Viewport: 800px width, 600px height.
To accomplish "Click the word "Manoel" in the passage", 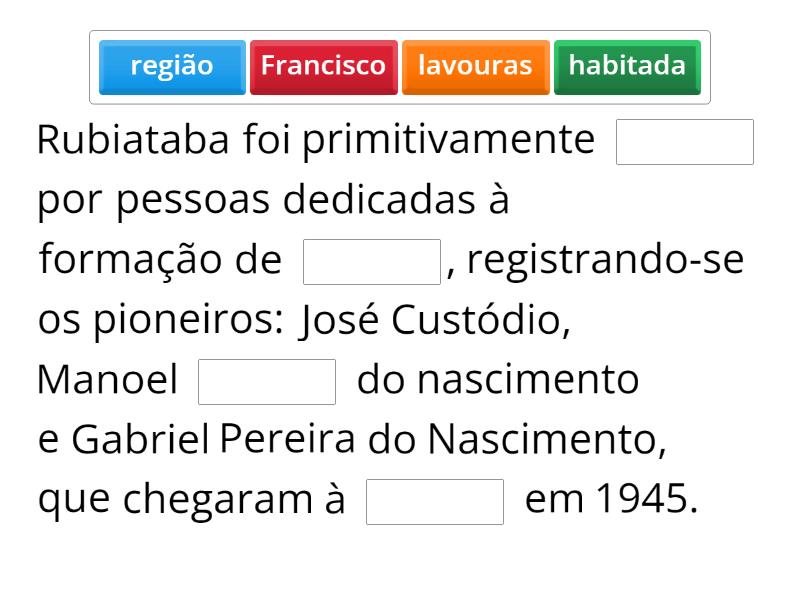I will [107, 381].
